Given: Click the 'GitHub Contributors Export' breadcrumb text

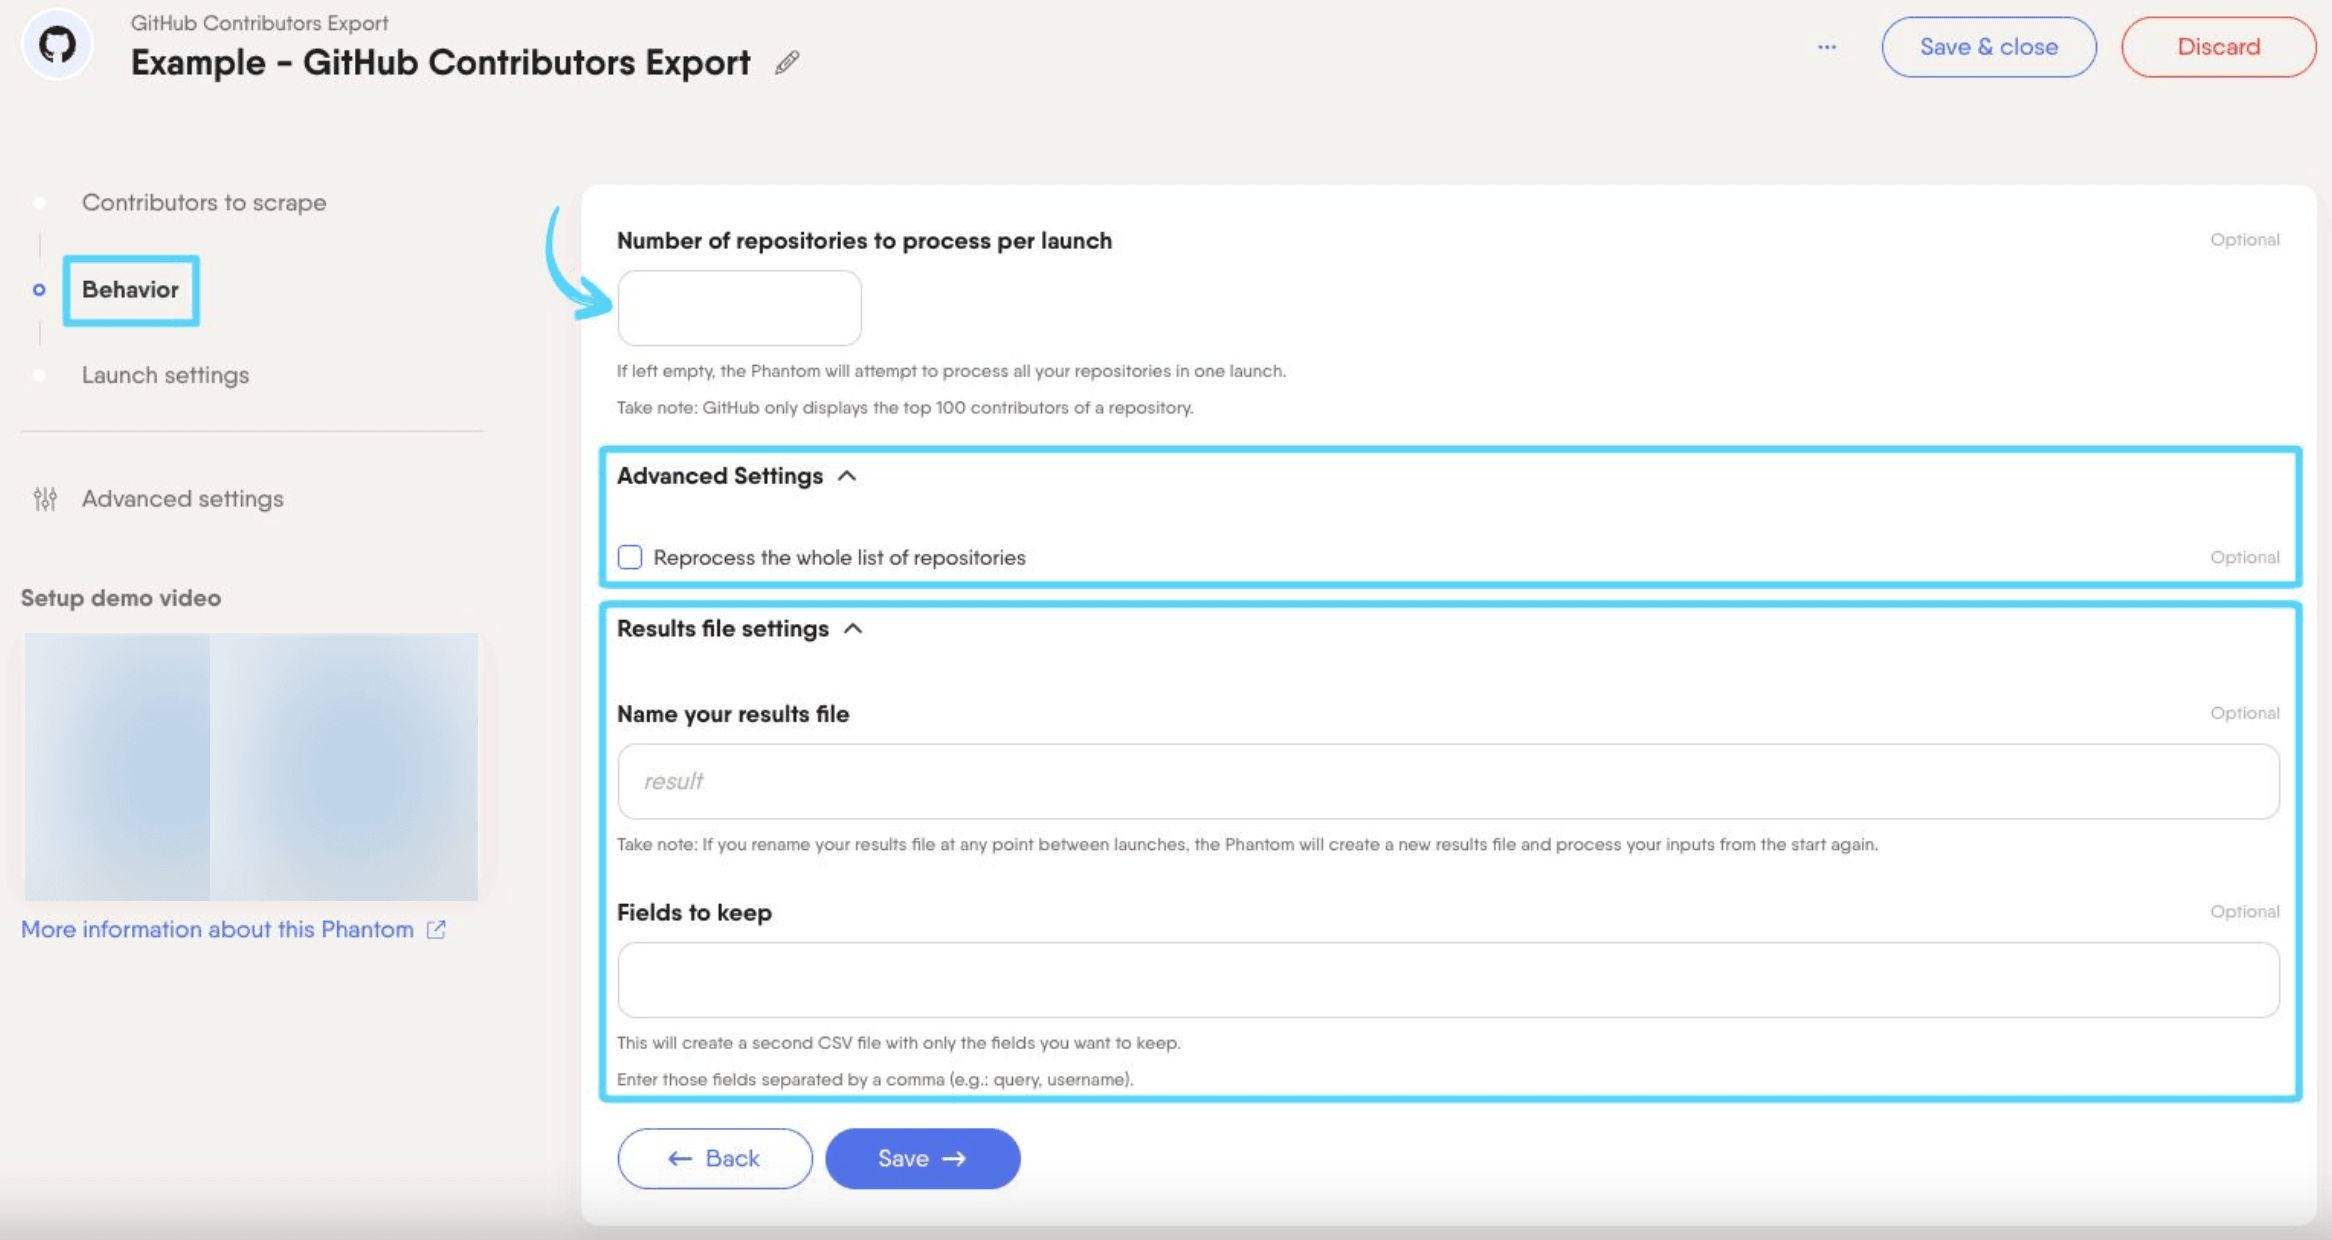Looking at the screenshot, I should pos(259,22).
